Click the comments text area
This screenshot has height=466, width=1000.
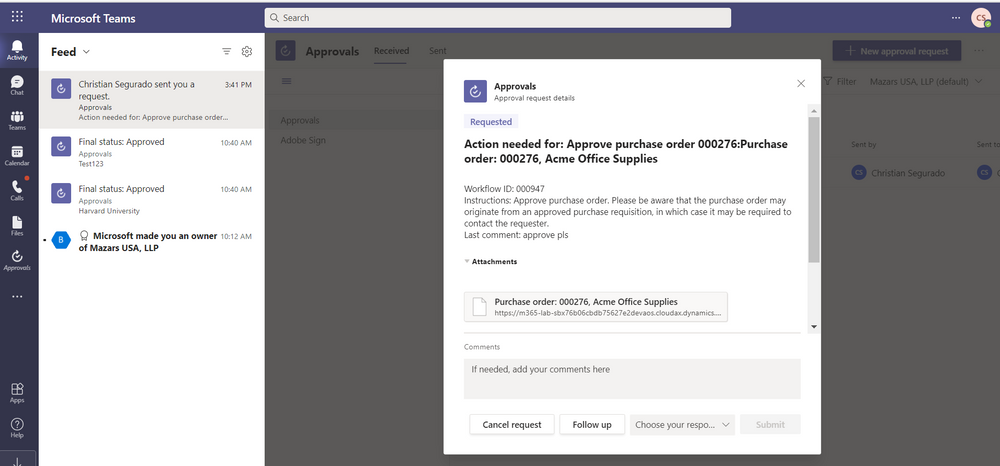632,379
